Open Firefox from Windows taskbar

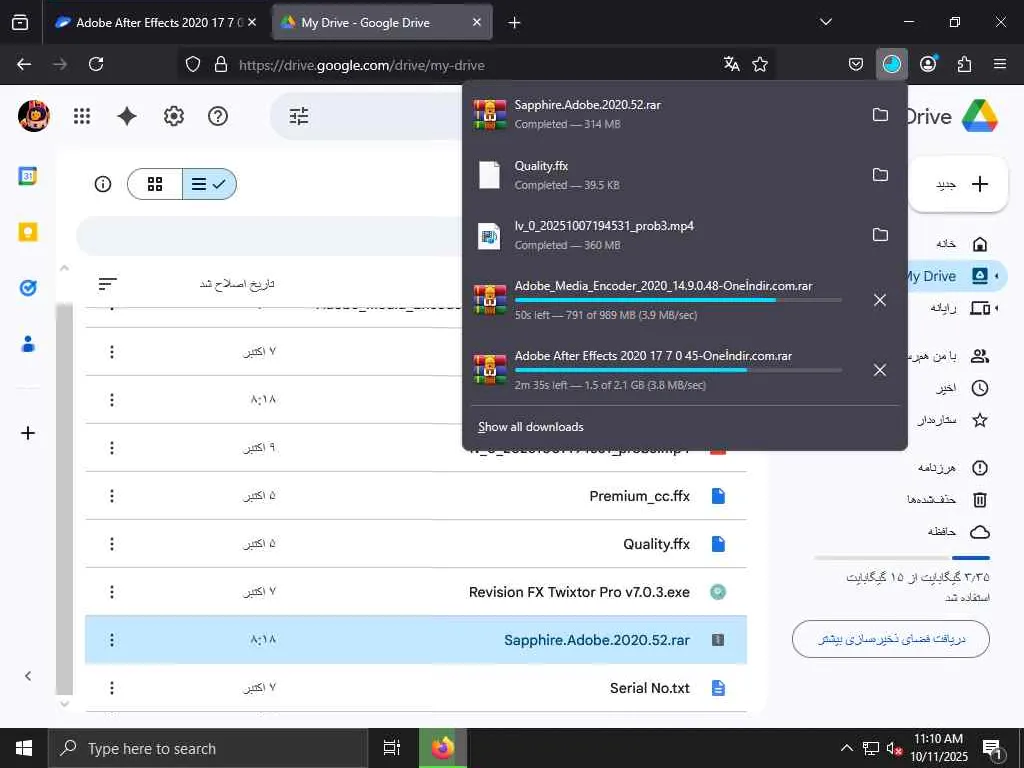[x=443, y=748]
